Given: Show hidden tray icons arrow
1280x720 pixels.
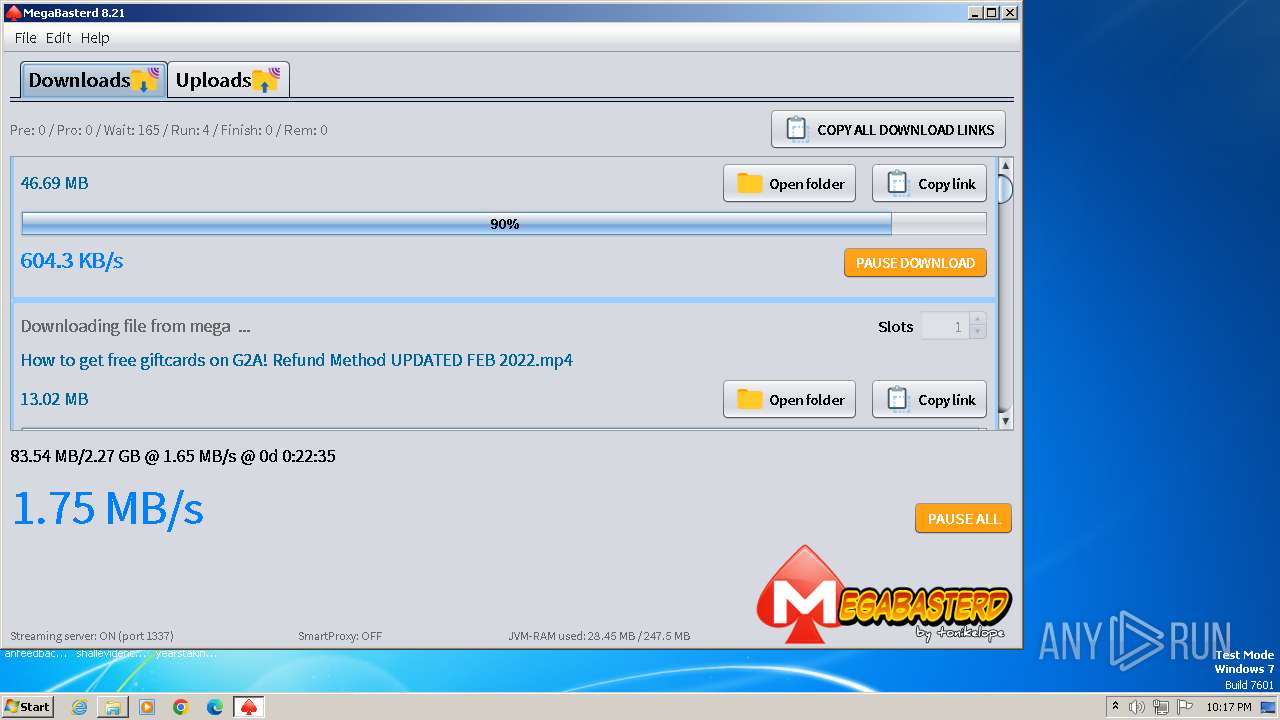Looking at the screenshot, I should [x=1115, y=707].
